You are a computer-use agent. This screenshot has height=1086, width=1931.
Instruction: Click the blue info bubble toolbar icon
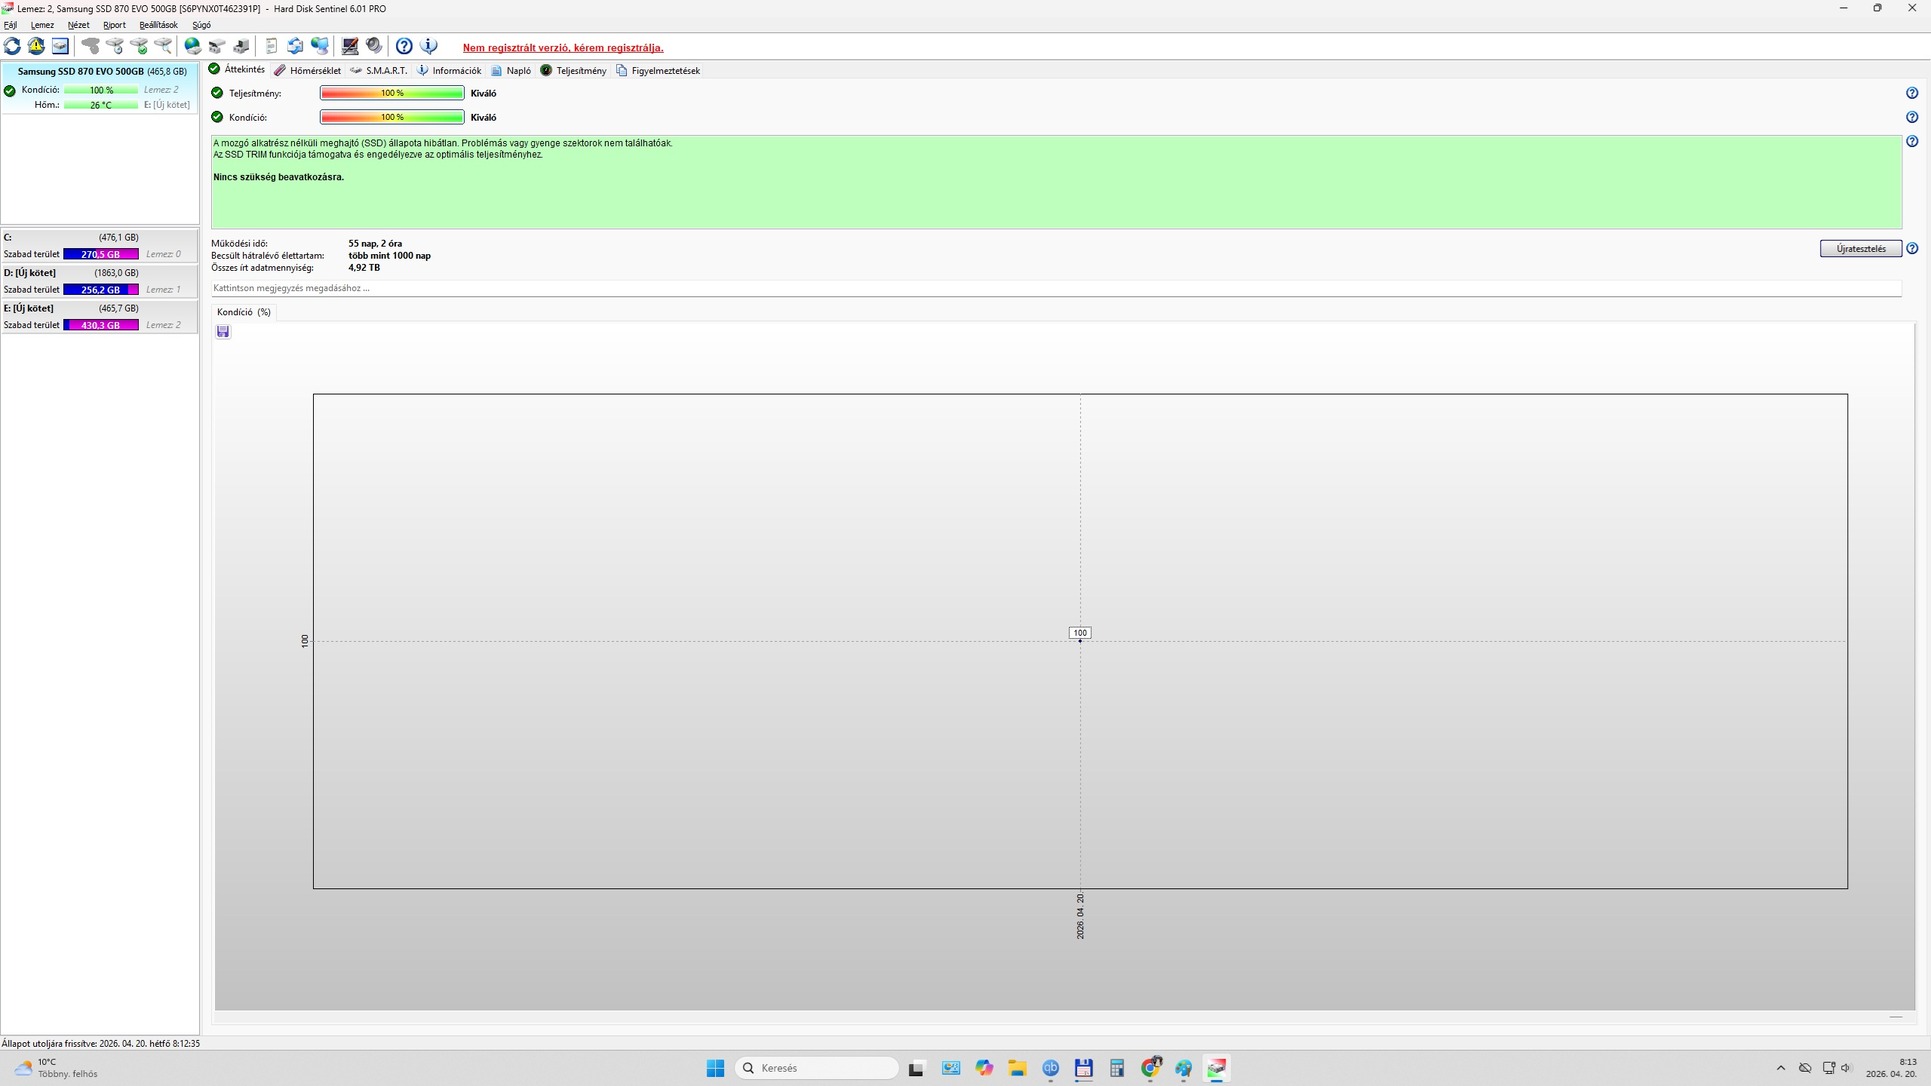pyautogui.click(x=429, y=46)
